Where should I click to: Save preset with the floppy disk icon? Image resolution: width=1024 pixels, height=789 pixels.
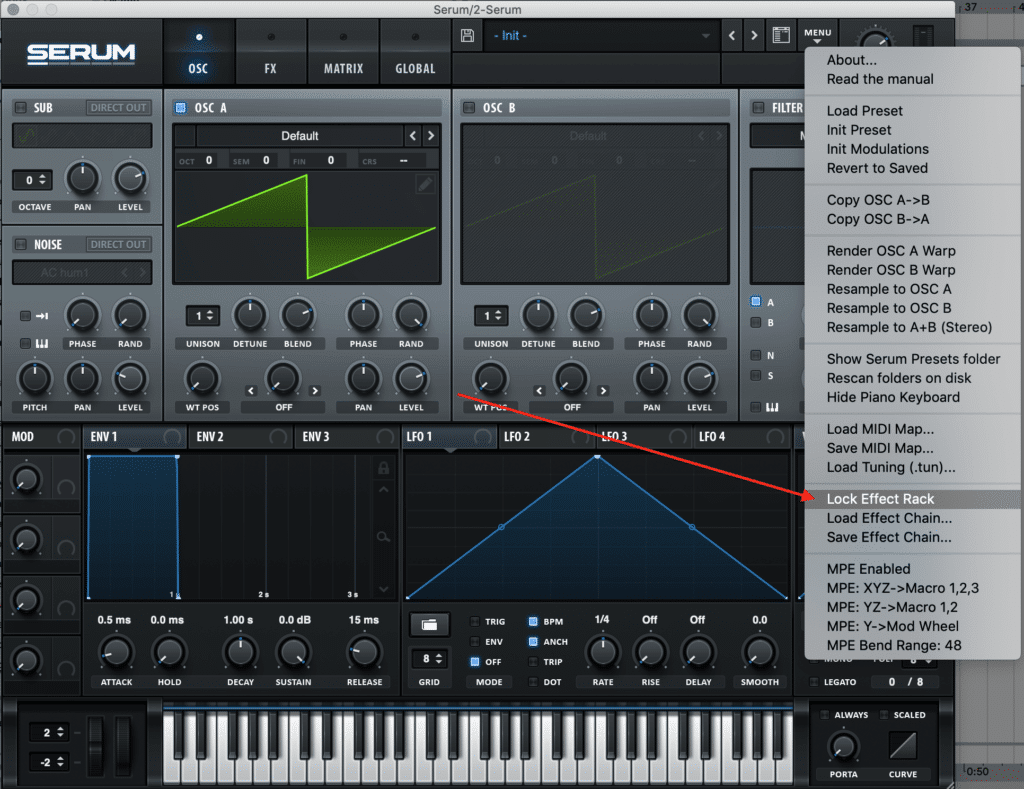[x=467, y=35]
